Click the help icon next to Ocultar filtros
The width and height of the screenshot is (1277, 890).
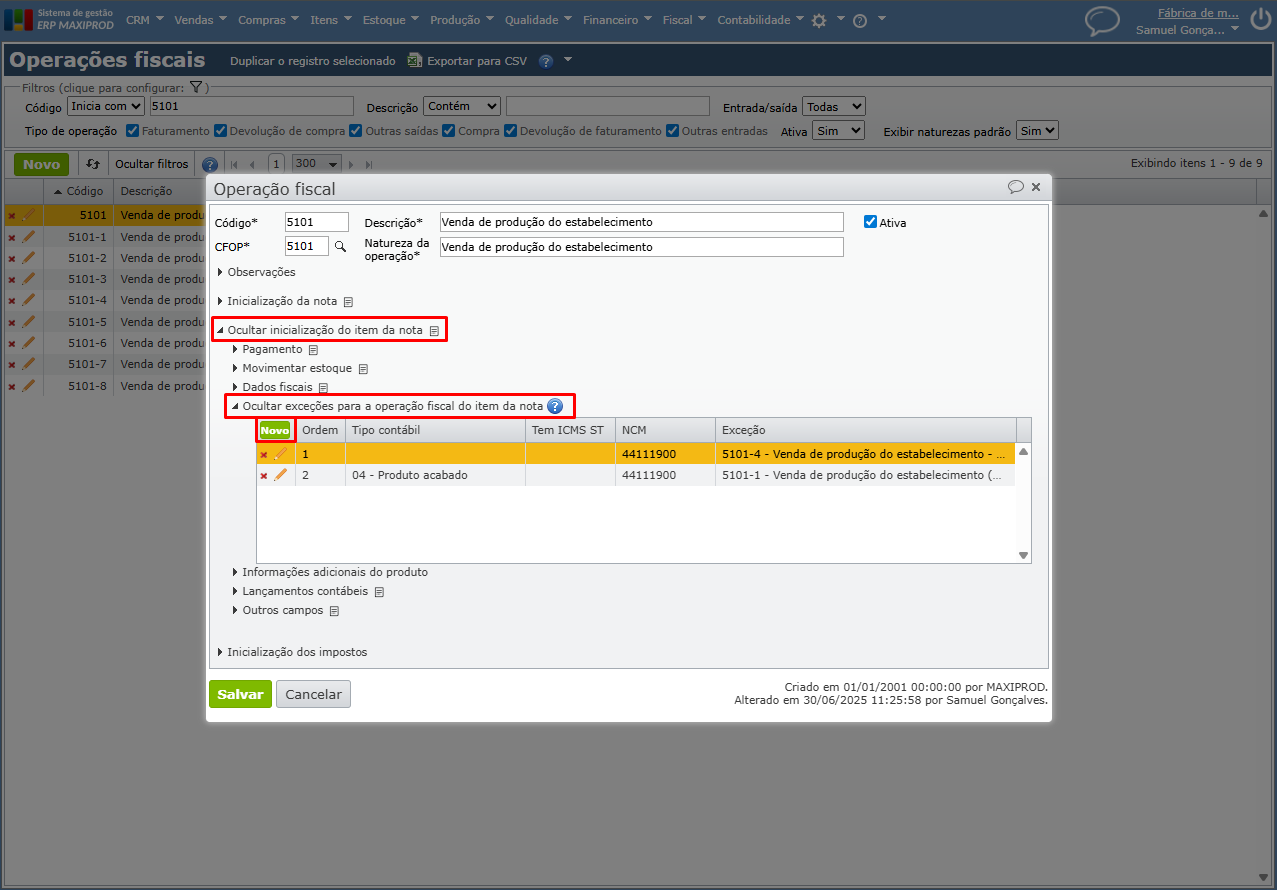[x=209, y=164]
